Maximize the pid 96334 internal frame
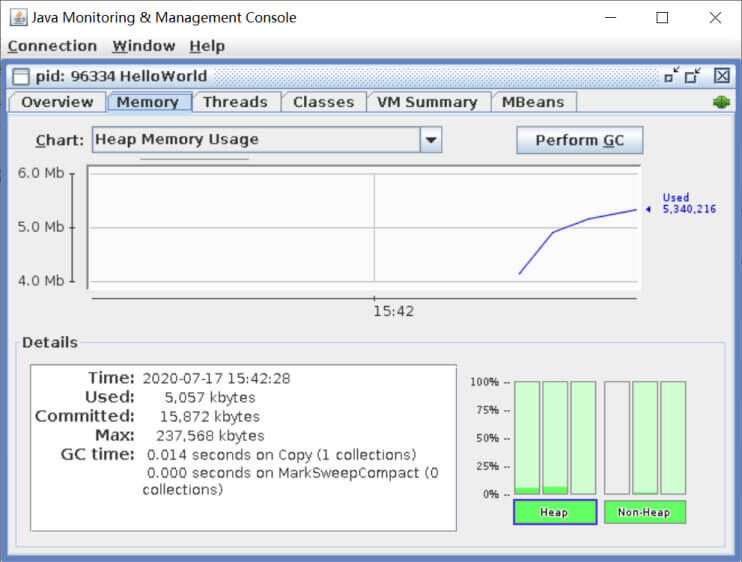Image resolution: width=742 pixels, height=562 pixels. point(693,76)
